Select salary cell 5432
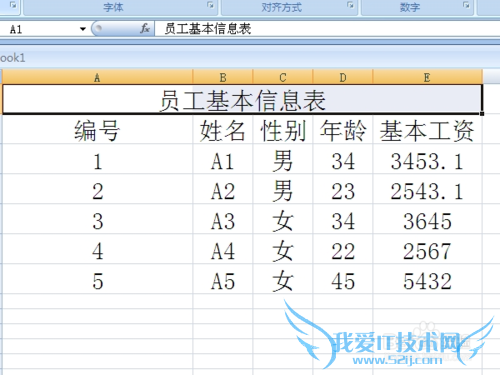500x375 pixels. point(427,279)
